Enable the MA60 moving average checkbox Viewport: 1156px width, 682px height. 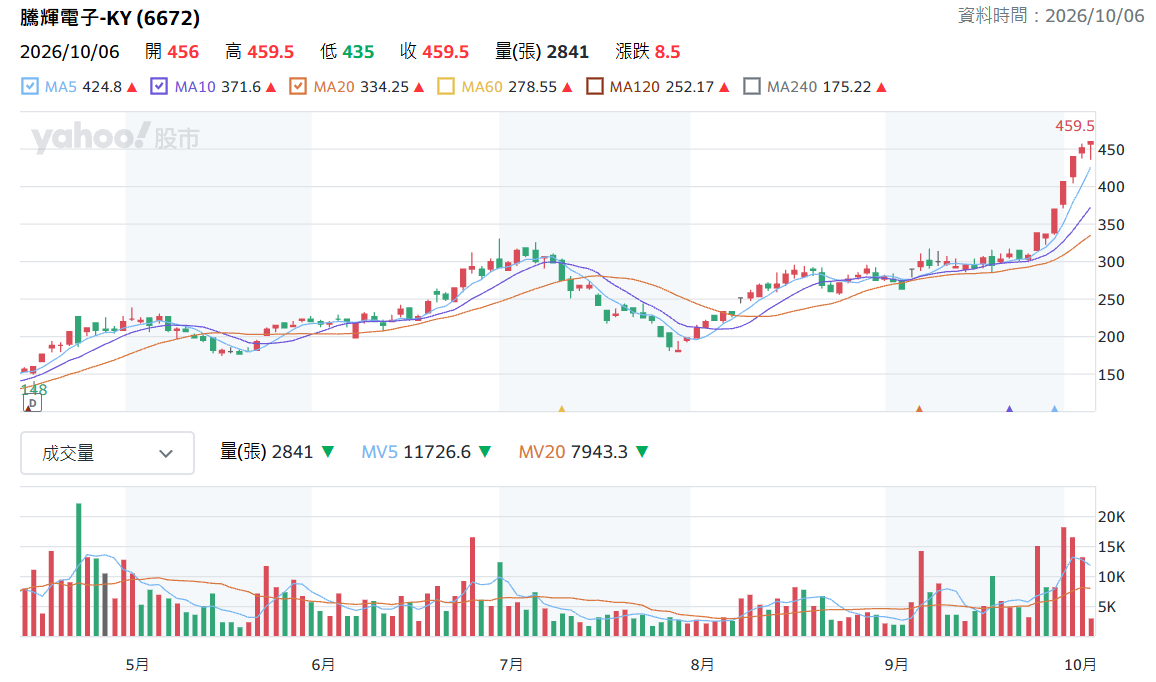(445, 86)
